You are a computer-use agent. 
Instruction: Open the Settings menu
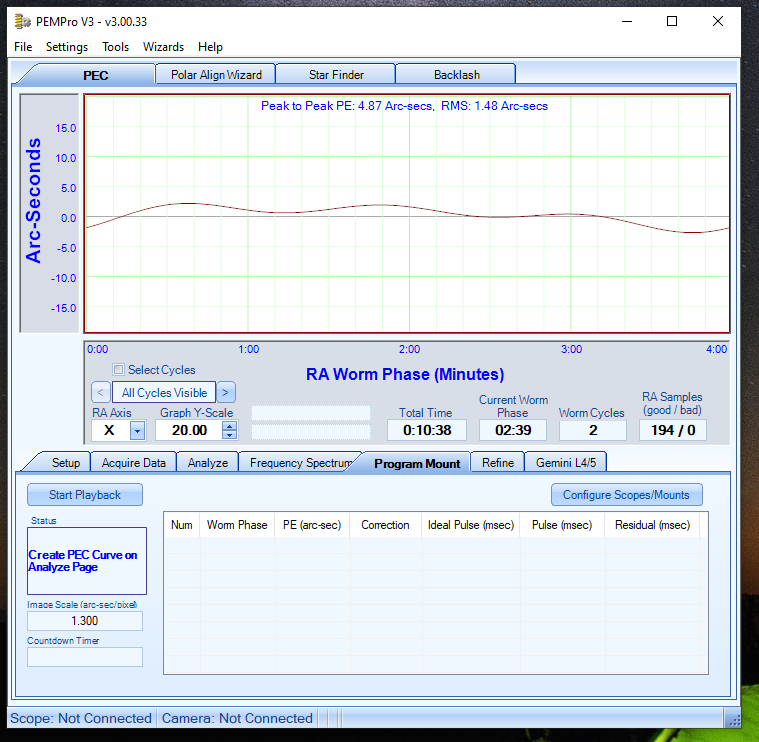click(67, 47)
